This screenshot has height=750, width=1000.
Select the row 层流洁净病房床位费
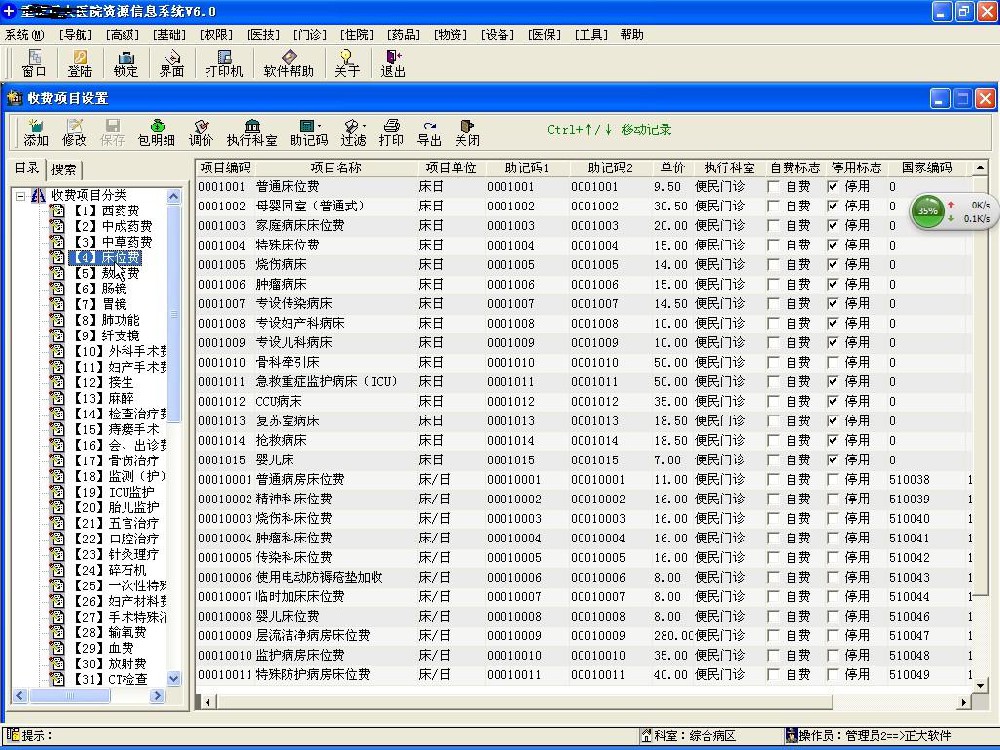pos(584,636)
